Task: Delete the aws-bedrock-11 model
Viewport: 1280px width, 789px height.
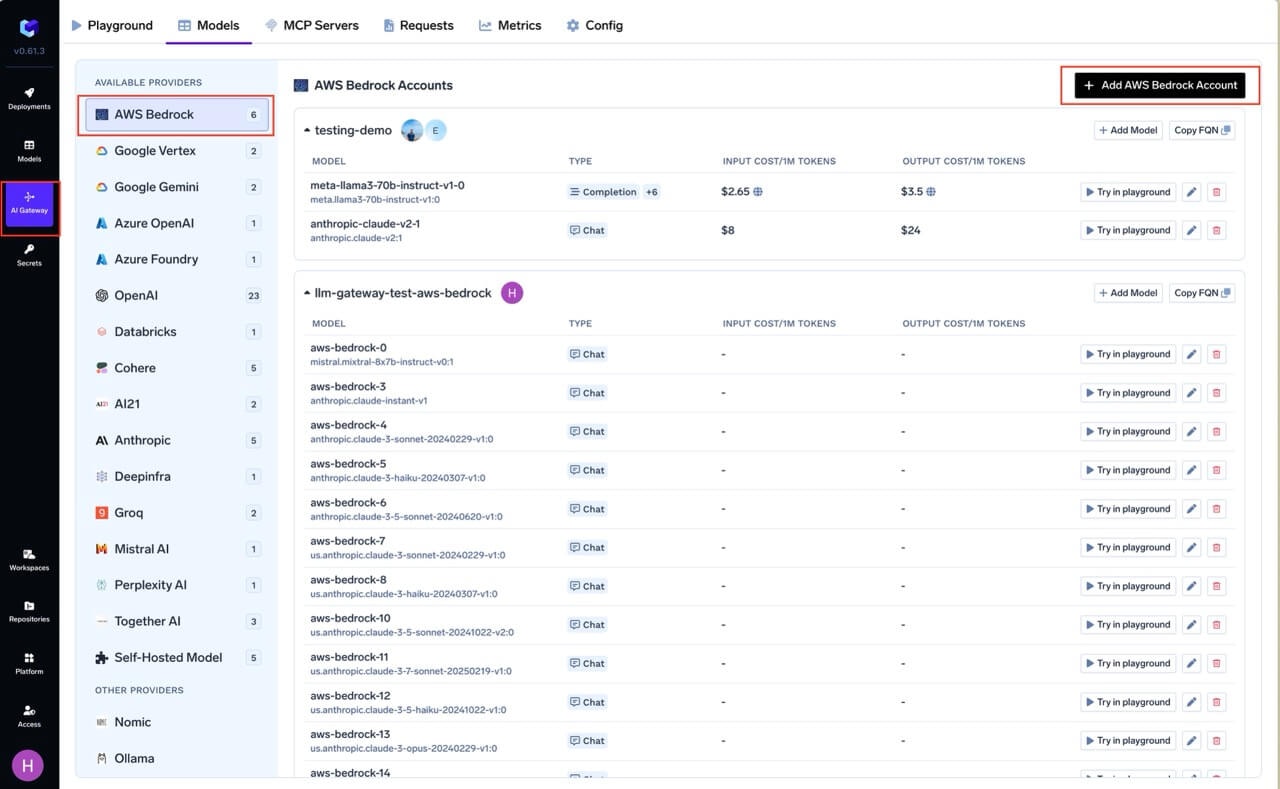Action: pos(1216,663)
